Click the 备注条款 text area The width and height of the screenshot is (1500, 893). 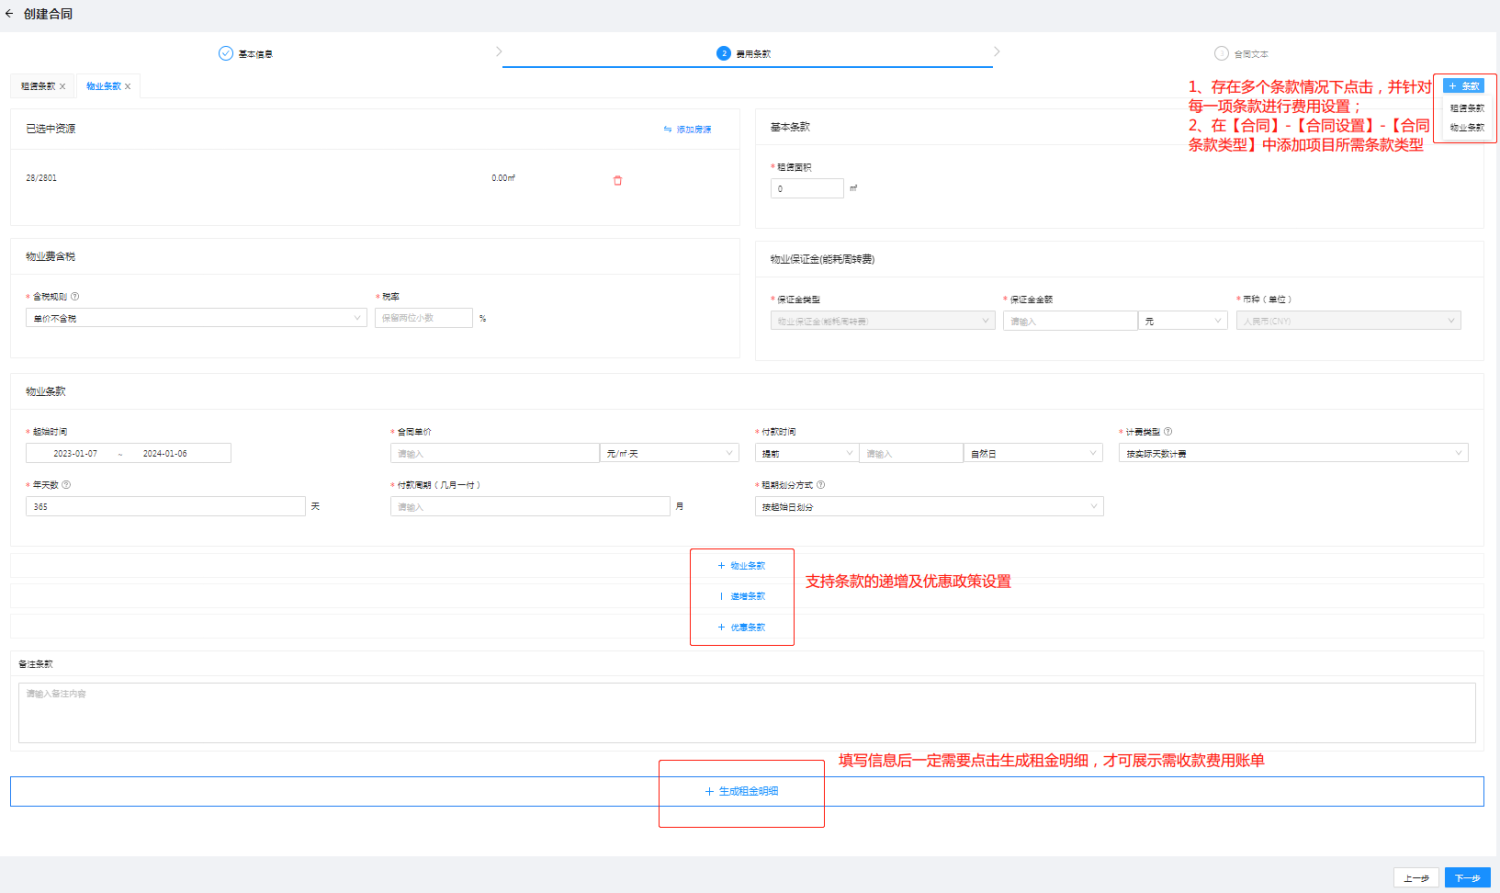(746, 713)
